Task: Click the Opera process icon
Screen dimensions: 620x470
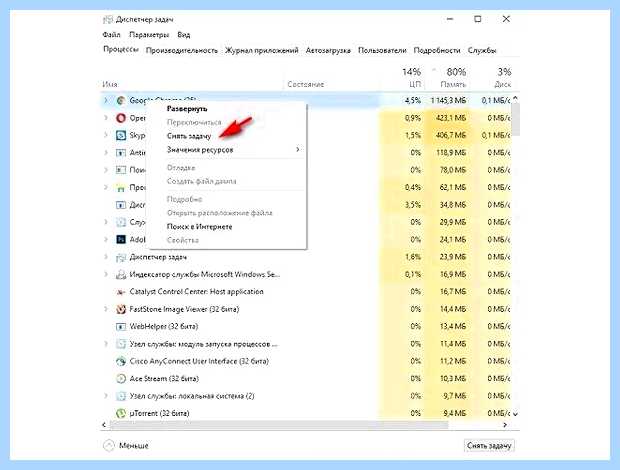Action: (x=121, y=118)
